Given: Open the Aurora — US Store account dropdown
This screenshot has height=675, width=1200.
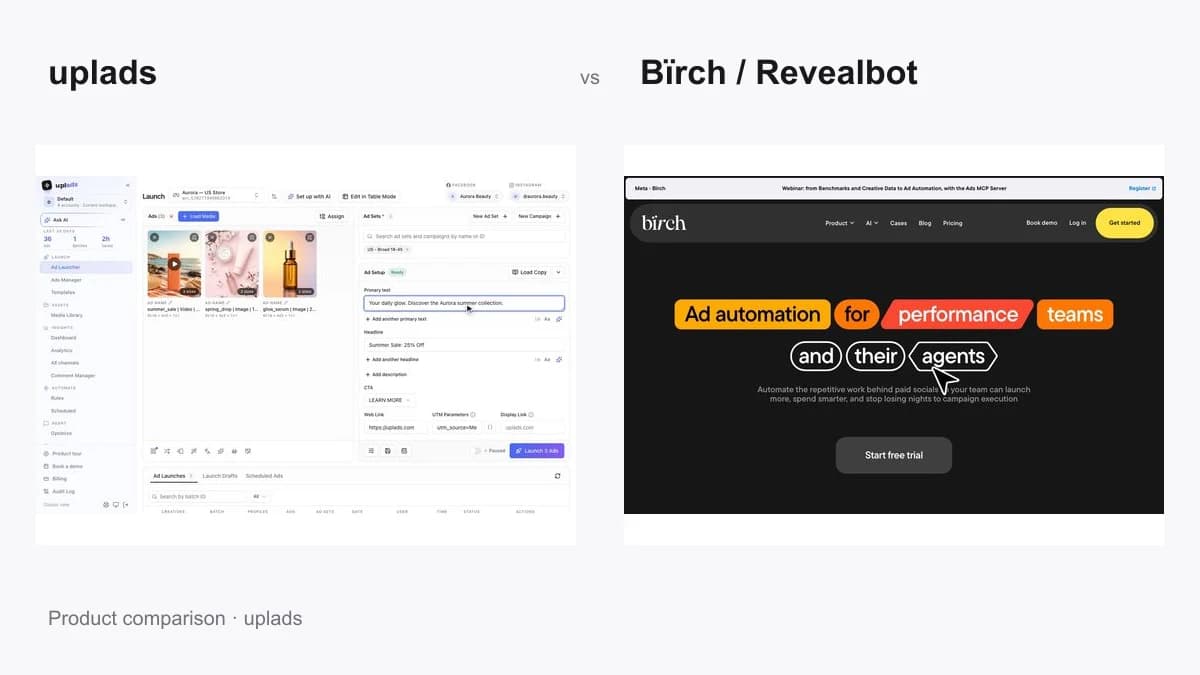Looking at the screenshot, I should (x=216, y=196).
